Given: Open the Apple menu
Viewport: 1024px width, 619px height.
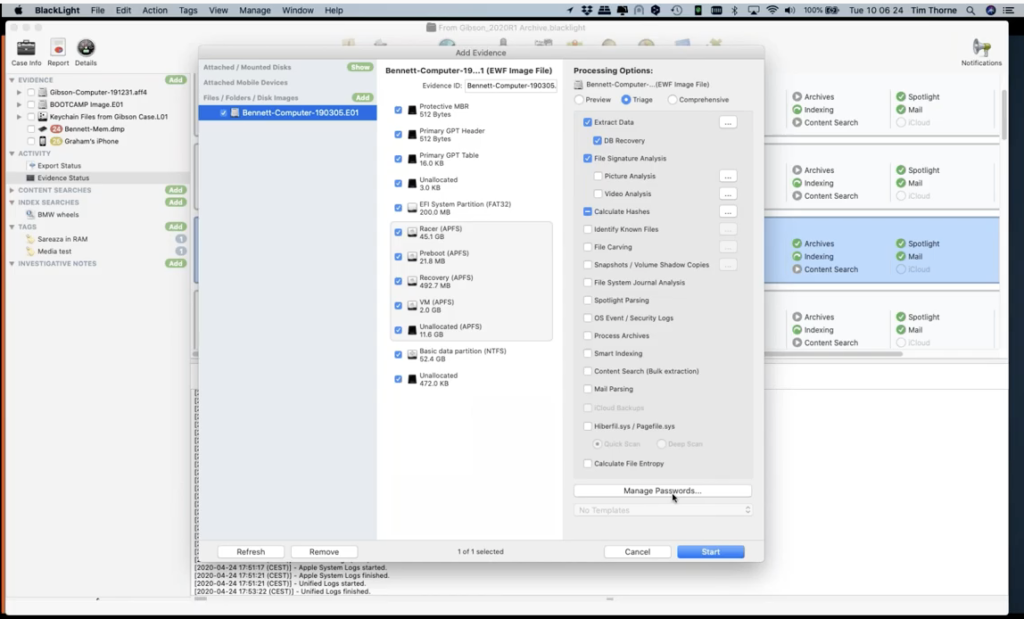Looking at the screenshot, I should click(x=18, y=10).
